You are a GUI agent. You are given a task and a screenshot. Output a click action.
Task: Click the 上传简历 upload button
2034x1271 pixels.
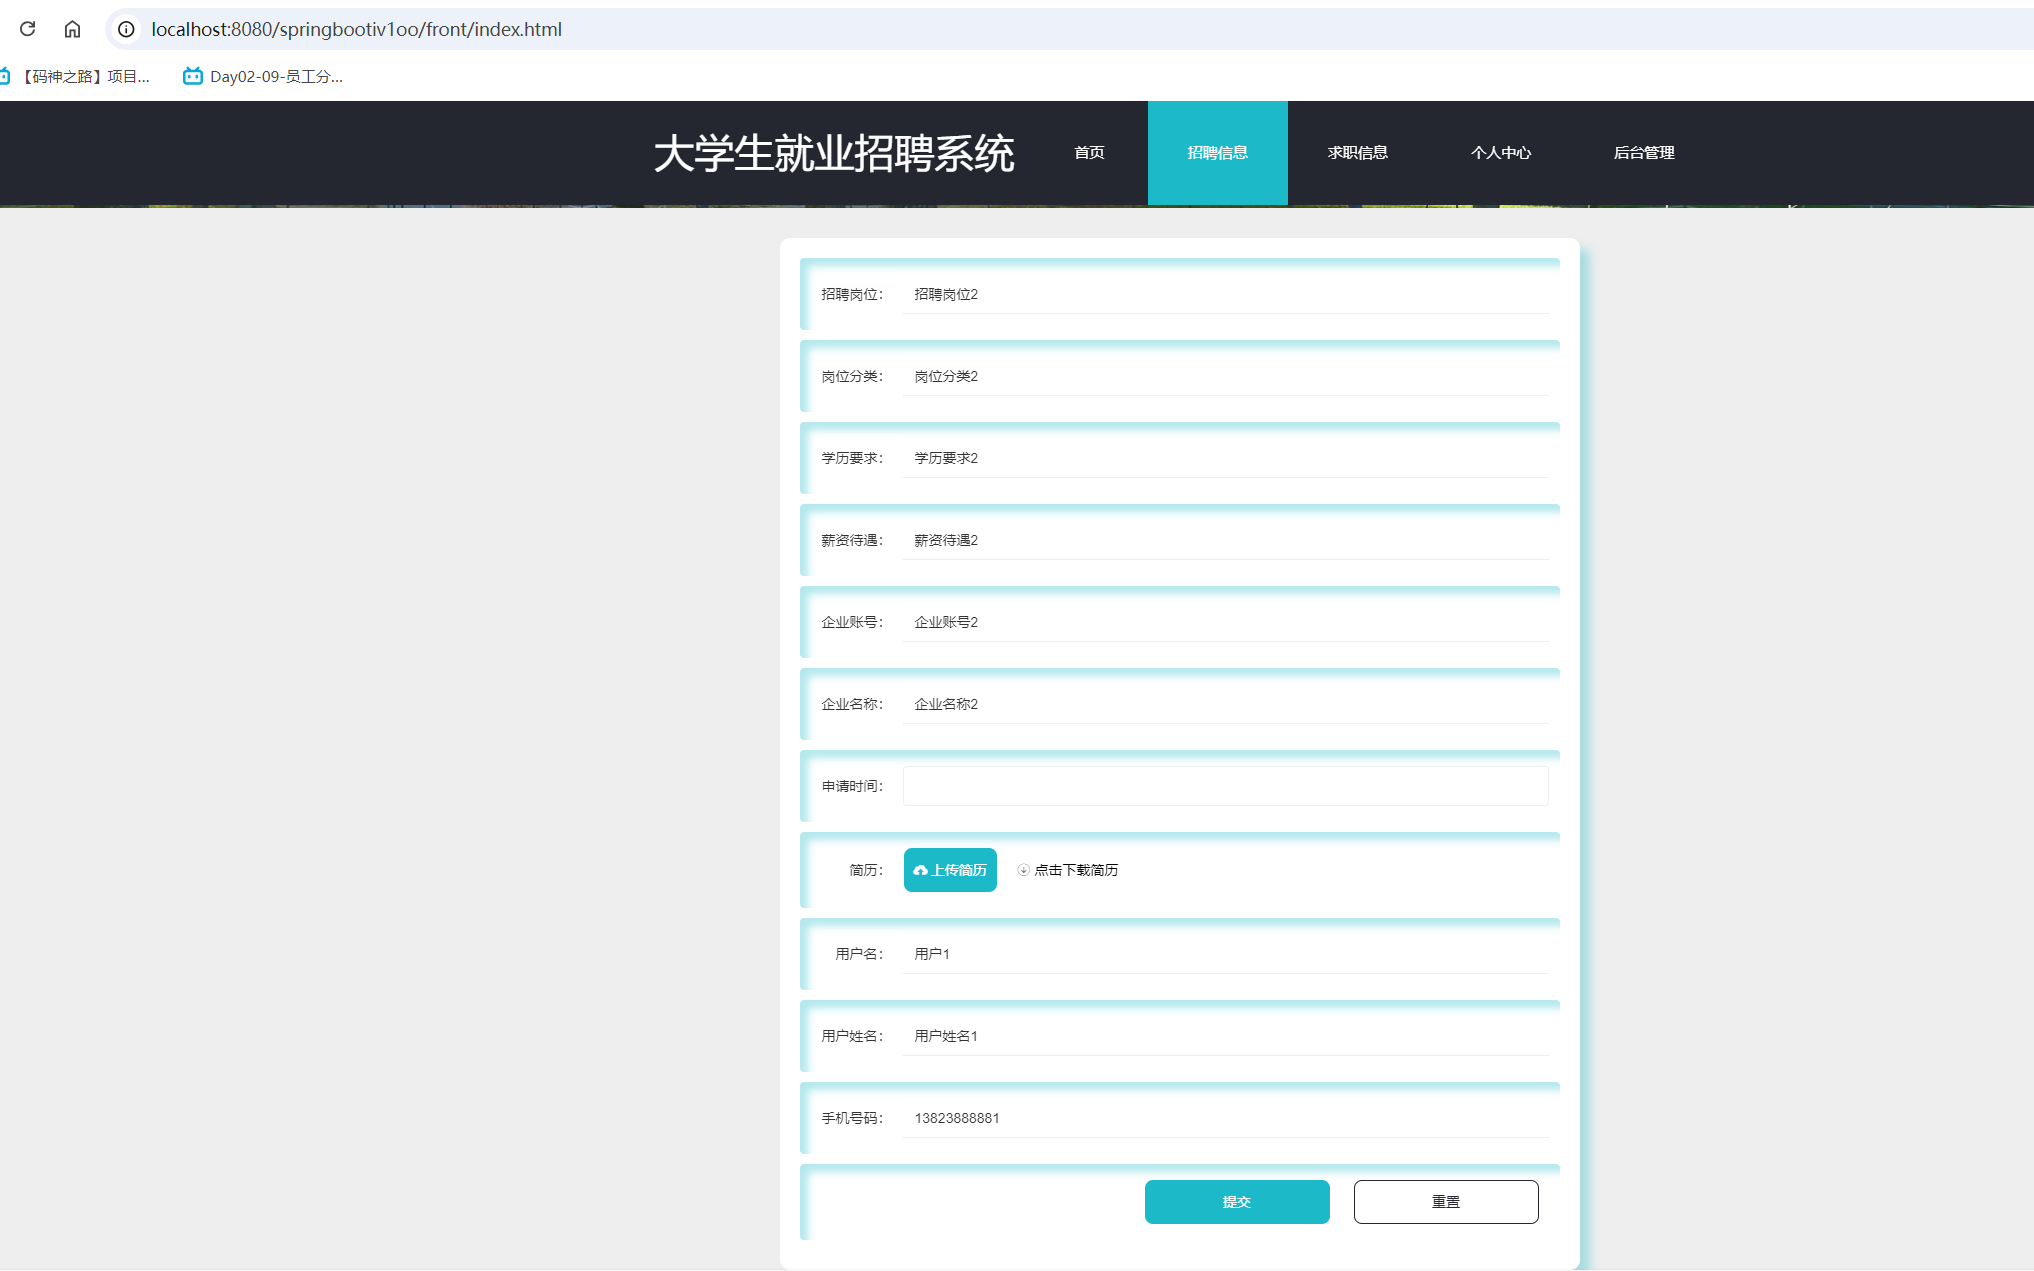pos(949,870)
